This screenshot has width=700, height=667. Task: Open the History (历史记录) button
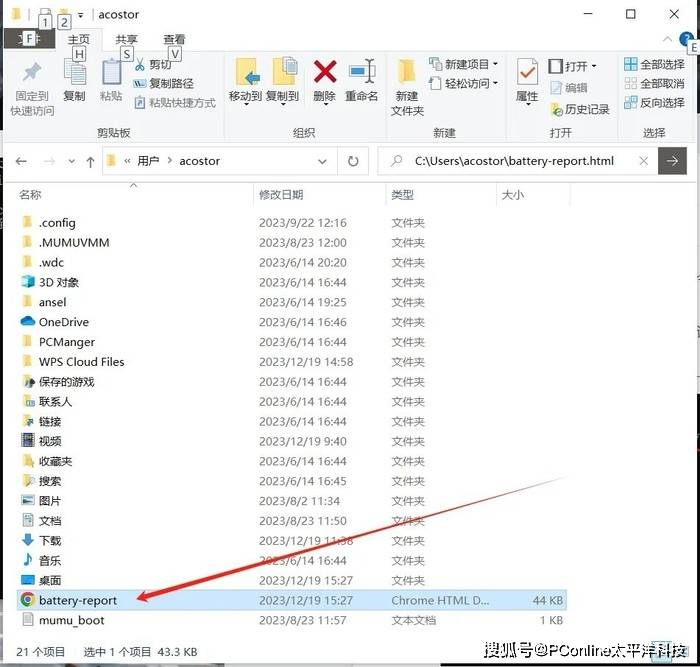click(580, 109)
